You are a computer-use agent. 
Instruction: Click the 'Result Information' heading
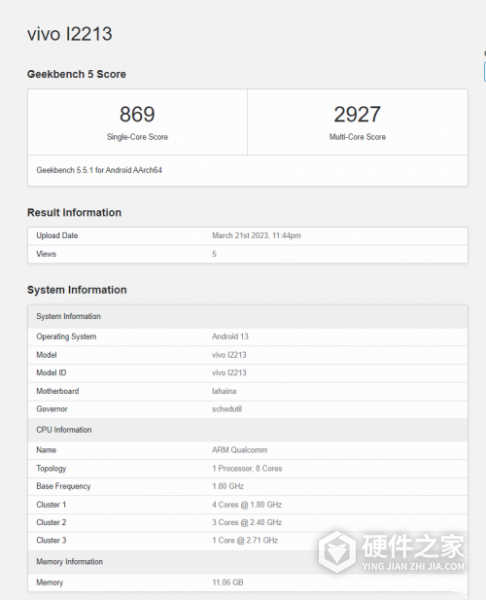tap(74, 212)
